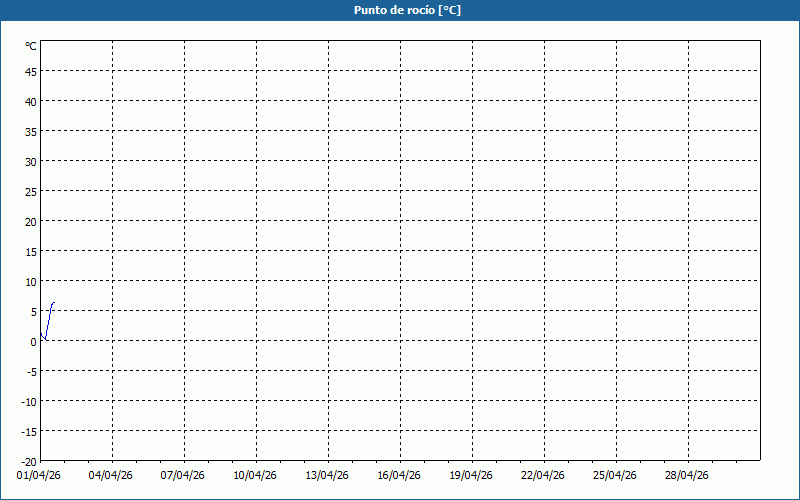
Task: Select the 04/04/26 date label
Action: [x=111, y=475]
